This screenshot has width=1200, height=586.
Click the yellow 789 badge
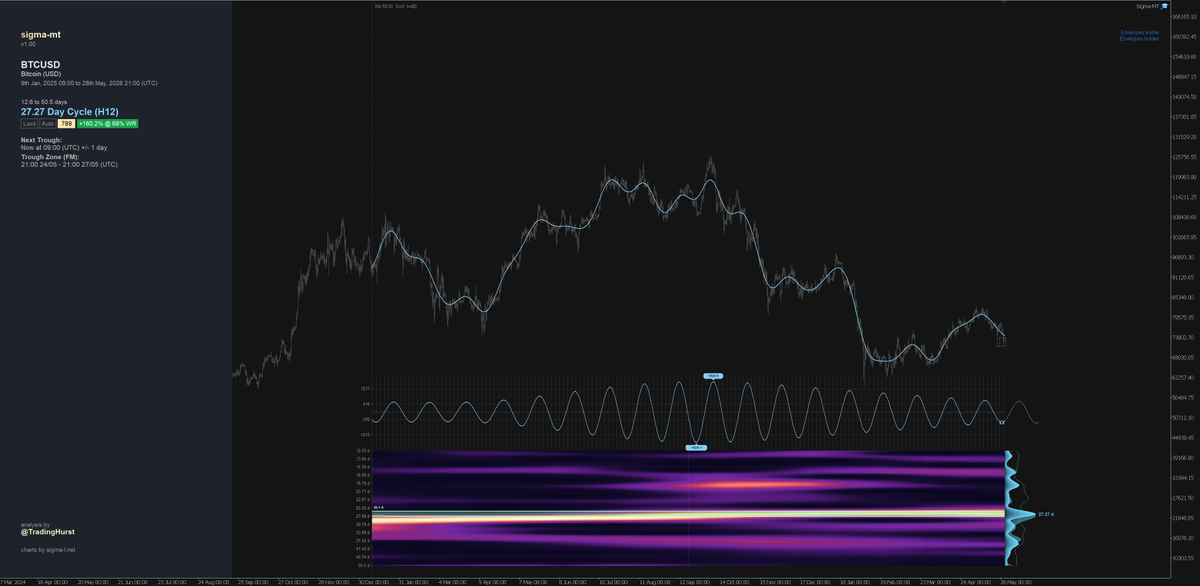click(x=66, y=123)
